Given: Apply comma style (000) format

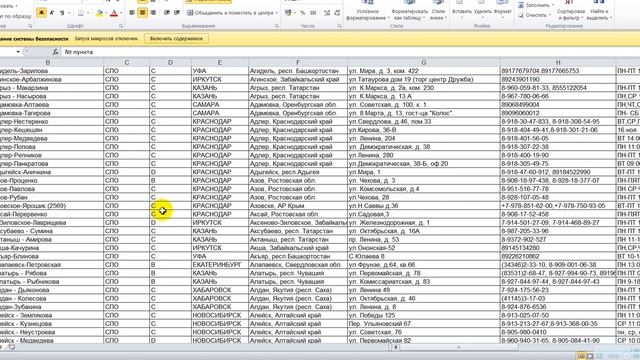Looking at the screenshot, I should (x=313, y=13).
